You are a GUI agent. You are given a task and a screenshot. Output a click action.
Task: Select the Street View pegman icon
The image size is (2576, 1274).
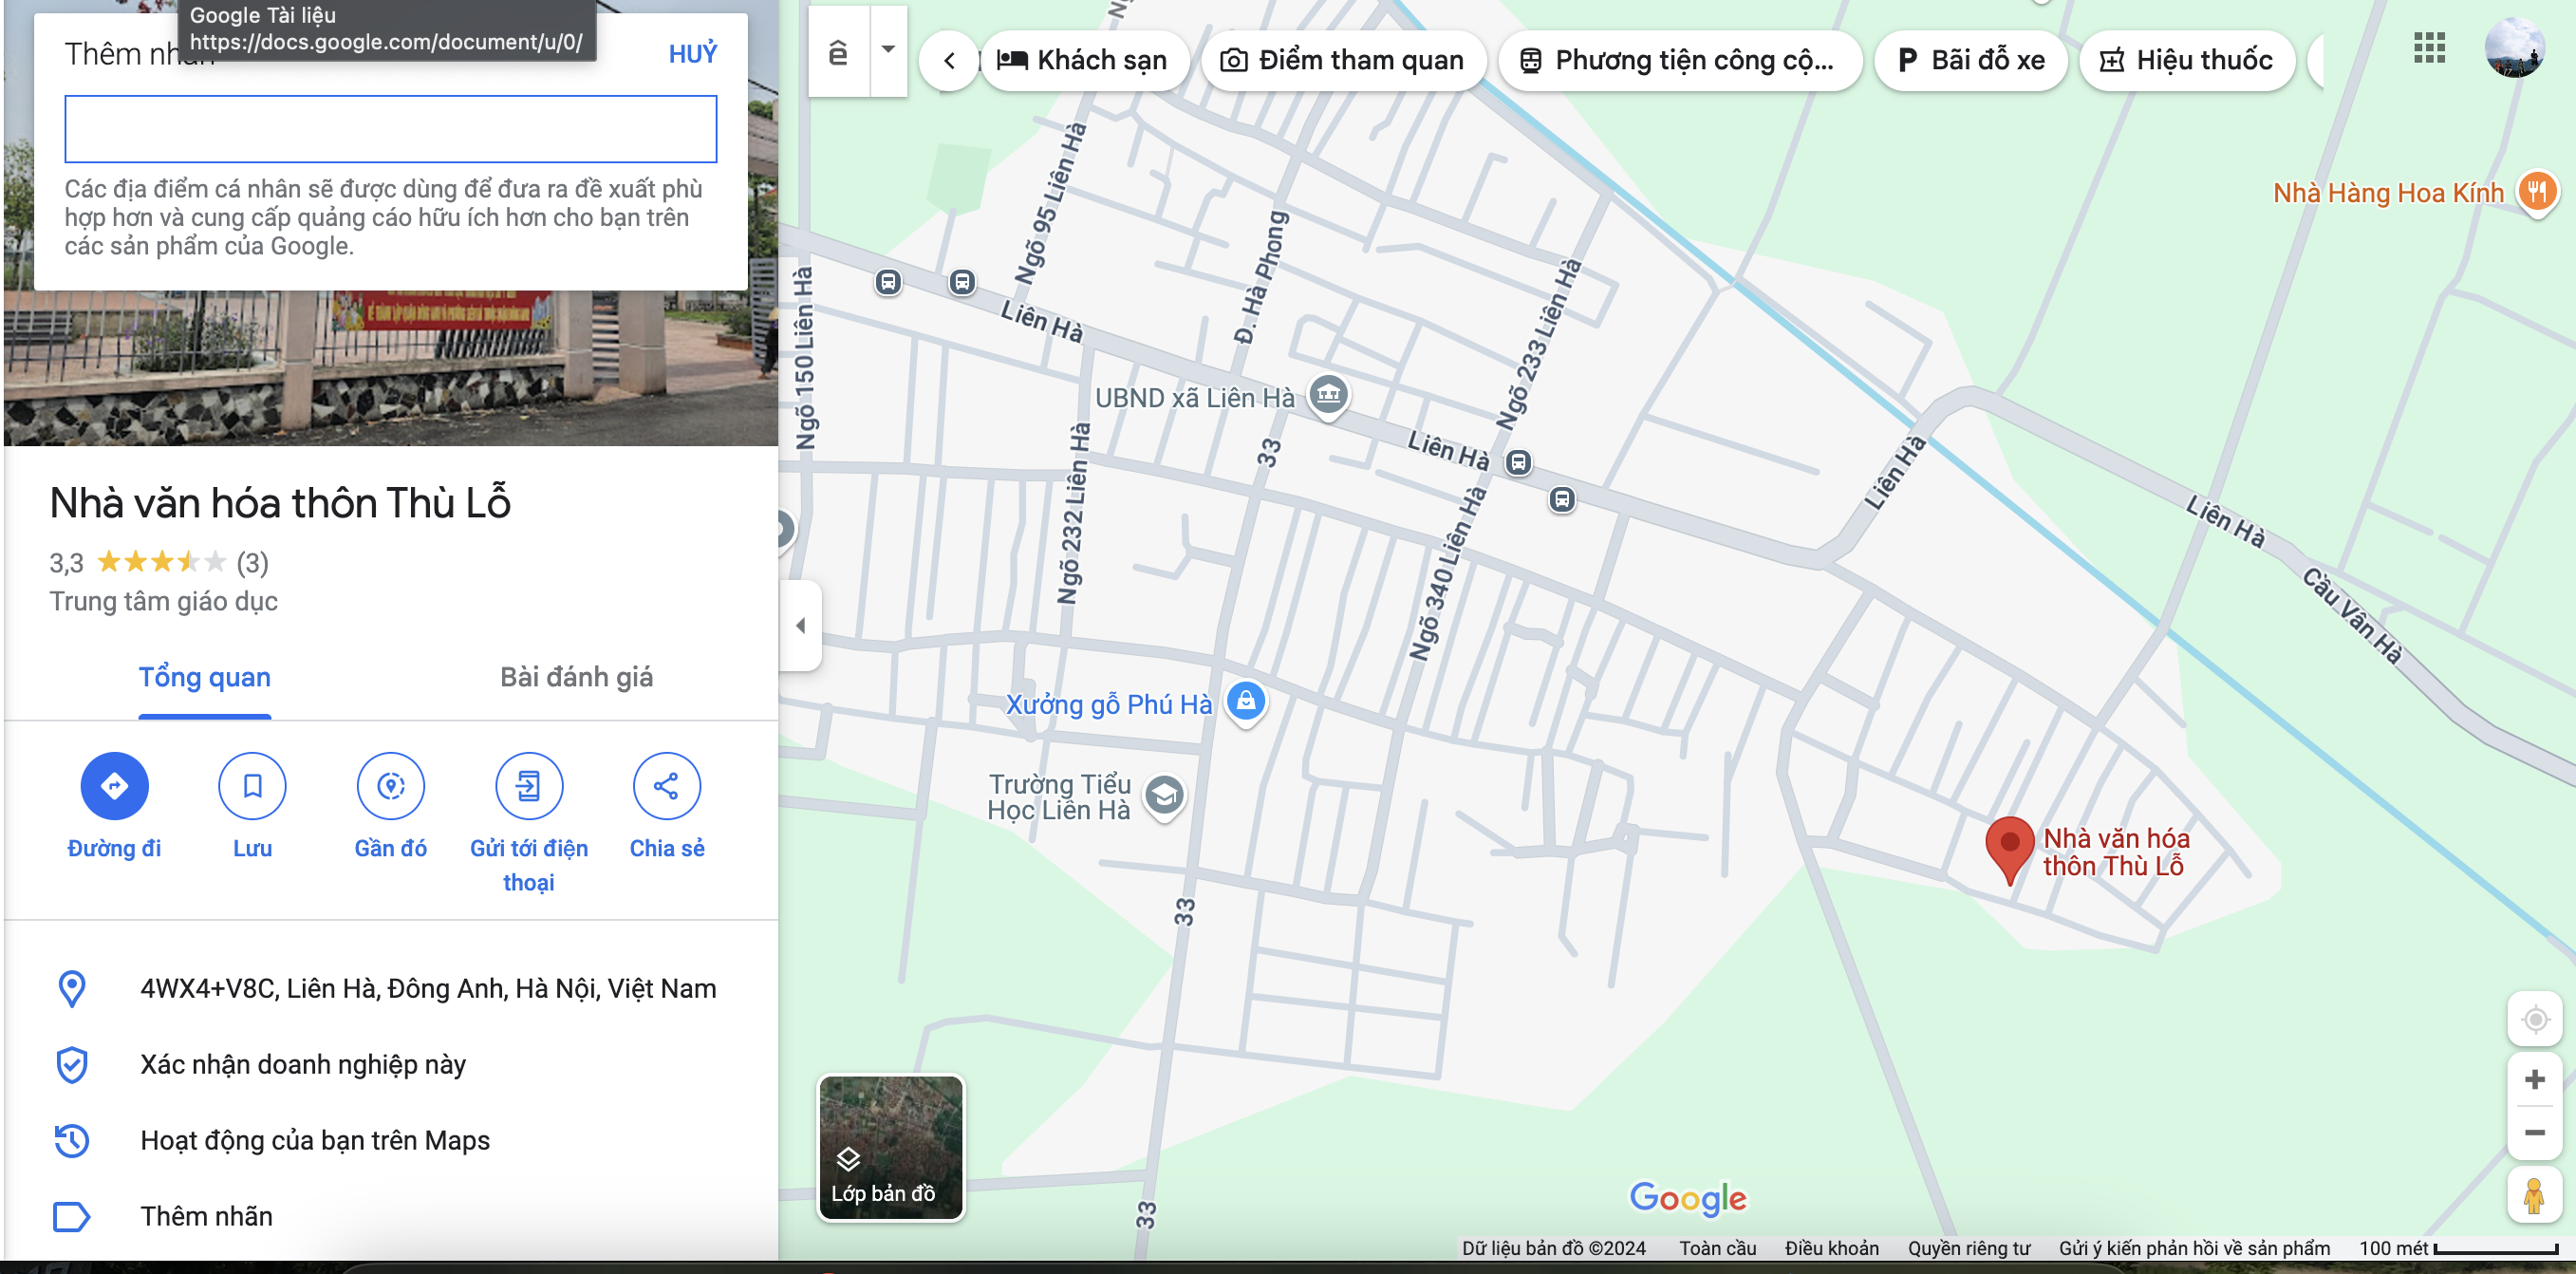2534,1196
